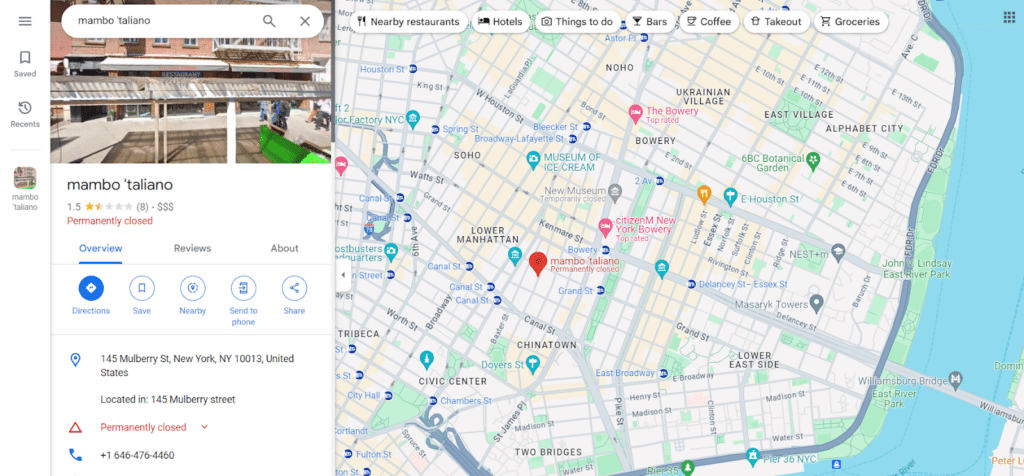This screenshot has height=476, width=1024.
Task: Select the Grand St subway station
Action: [601, 291]
